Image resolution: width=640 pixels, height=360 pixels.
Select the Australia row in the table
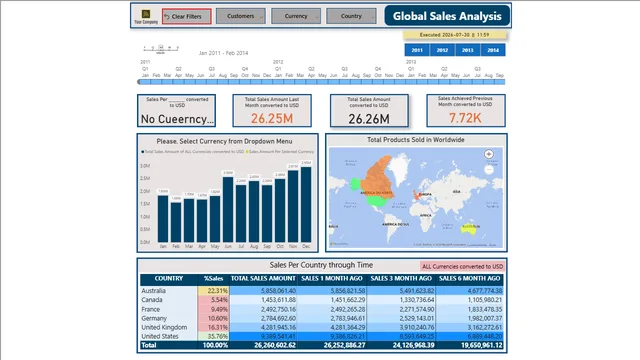[322, 291]
